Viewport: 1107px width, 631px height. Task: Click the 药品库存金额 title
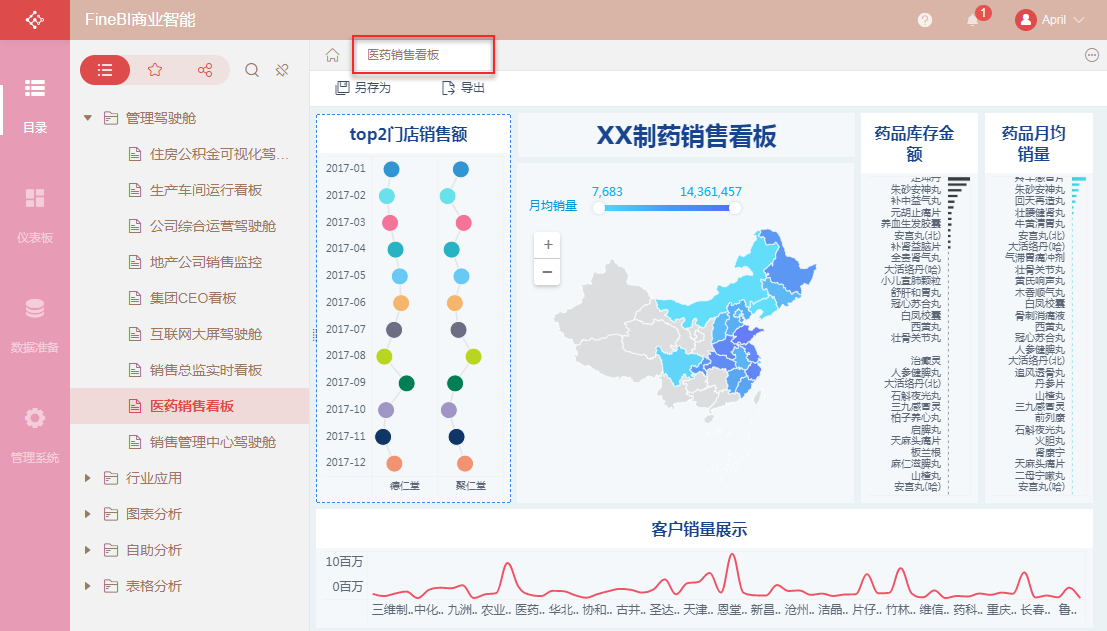914,143
